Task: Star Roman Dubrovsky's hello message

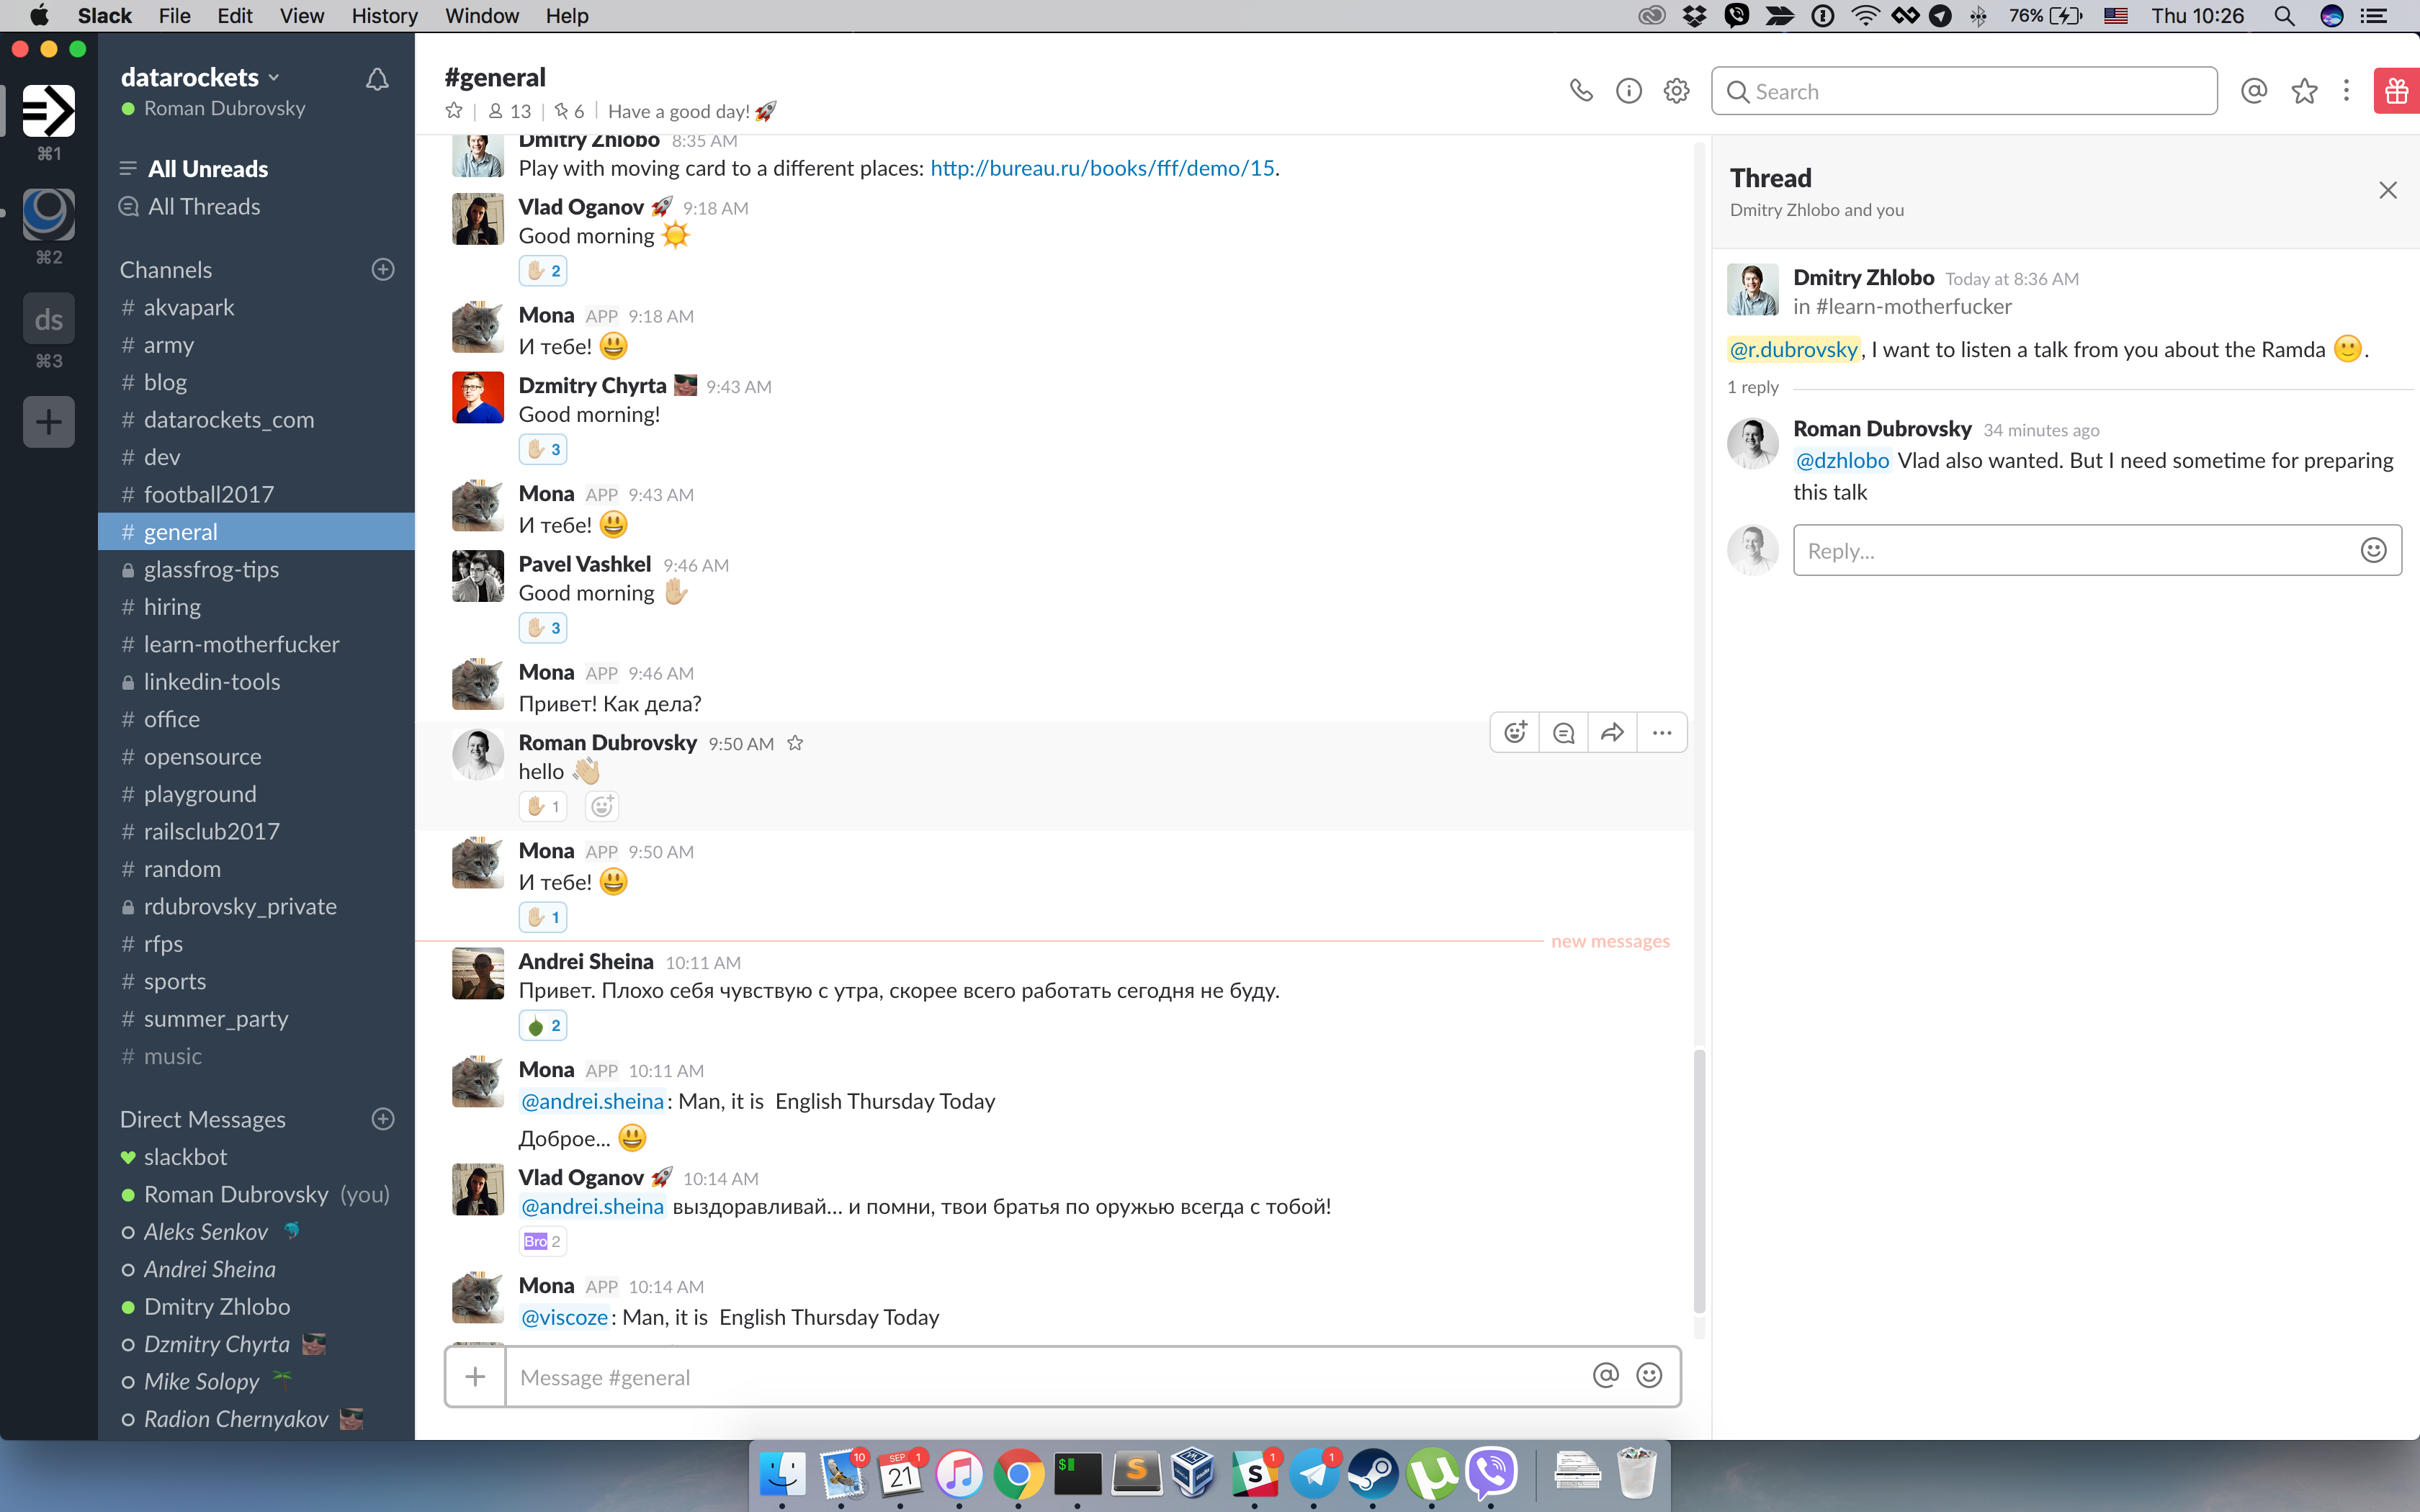Action: point(795,743)
